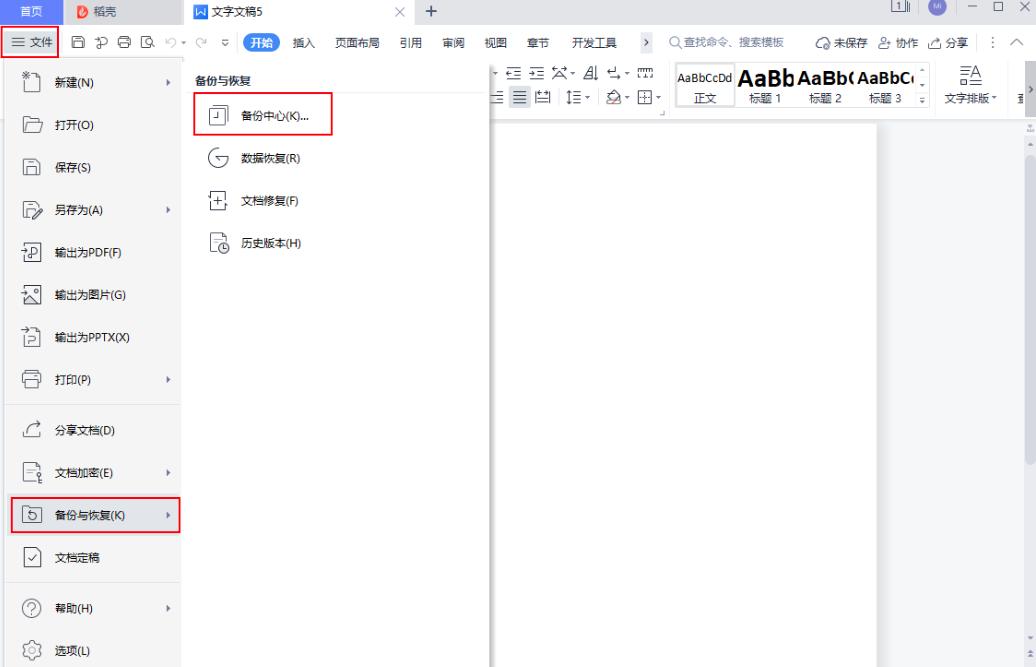
Task: Open the line spacing dropdown
Action: click(x=587, y=97)
